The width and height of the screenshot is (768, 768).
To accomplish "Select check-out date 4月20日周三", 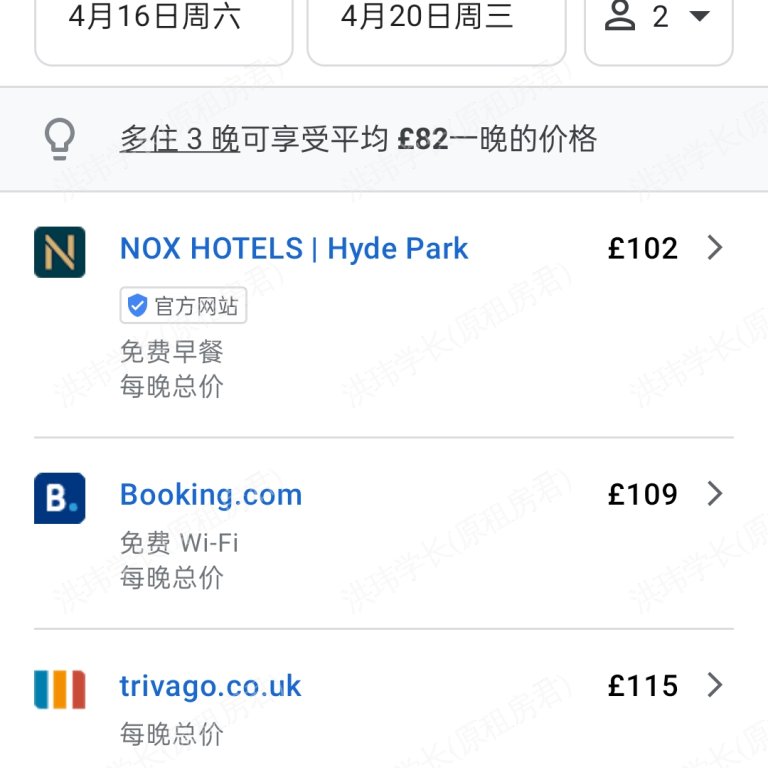I will point(427,17).
